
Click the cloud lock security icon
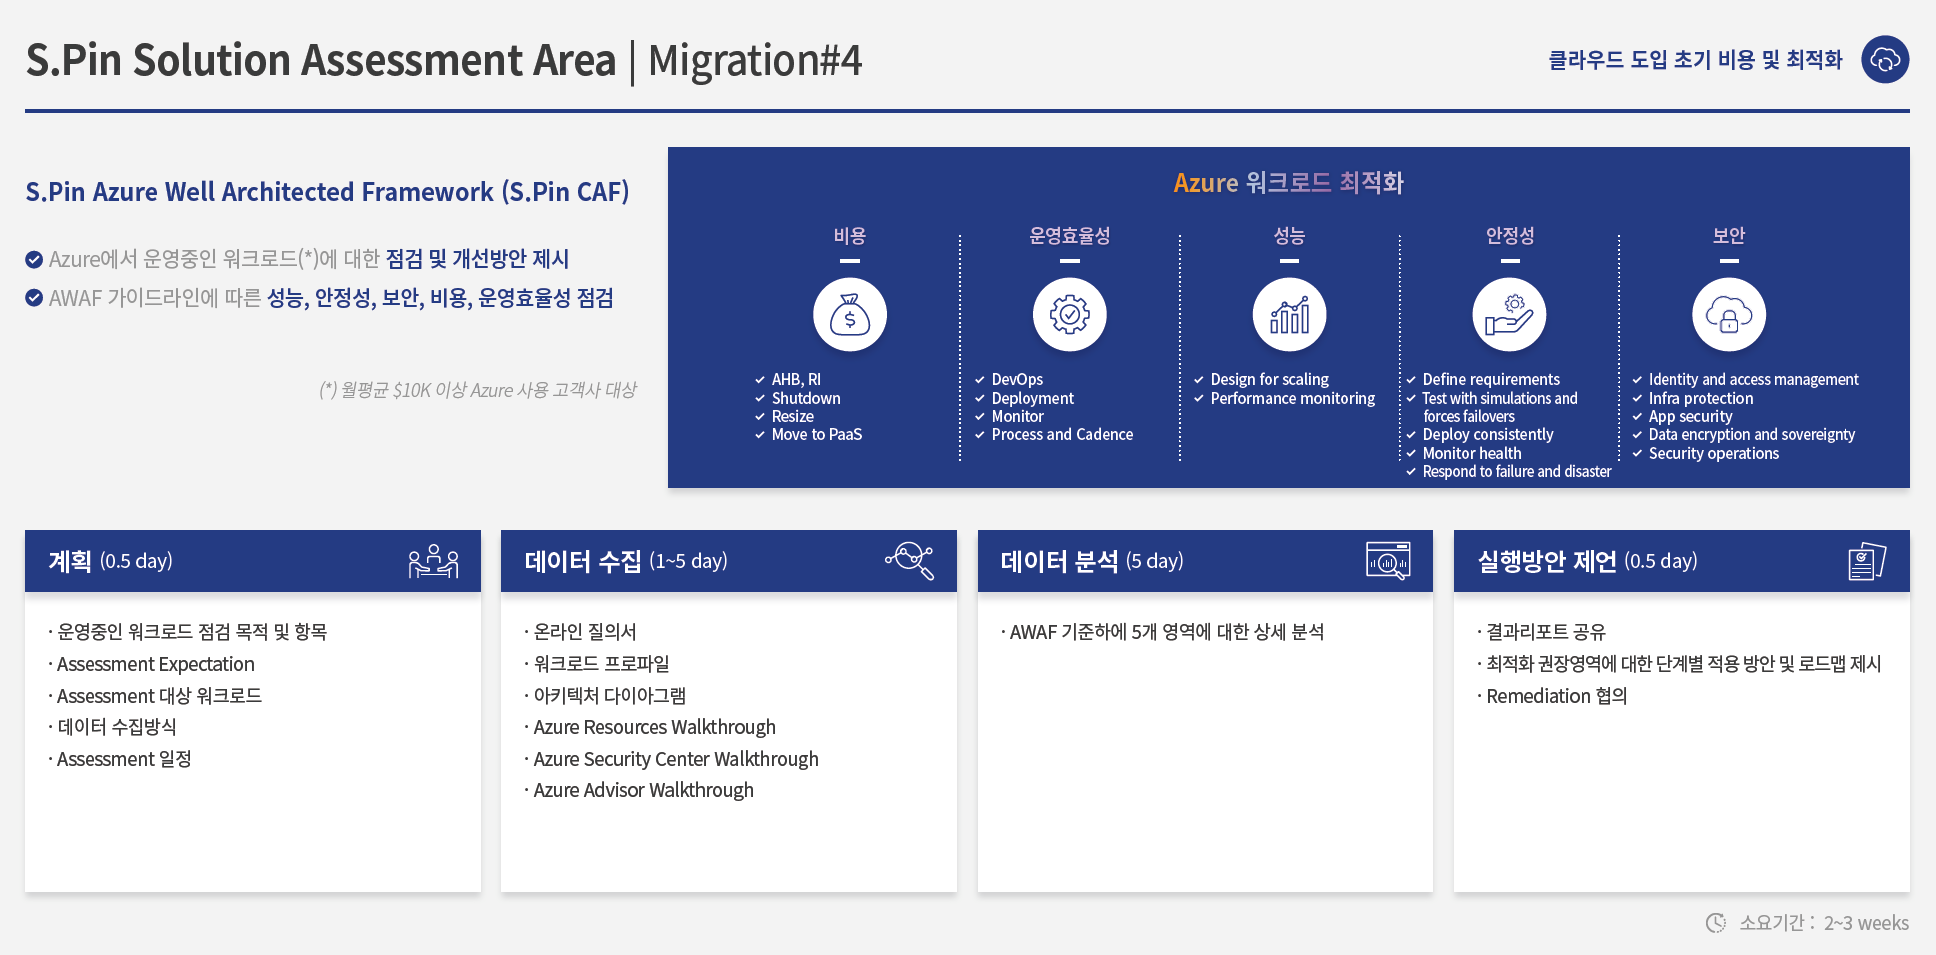(1729, 315)
